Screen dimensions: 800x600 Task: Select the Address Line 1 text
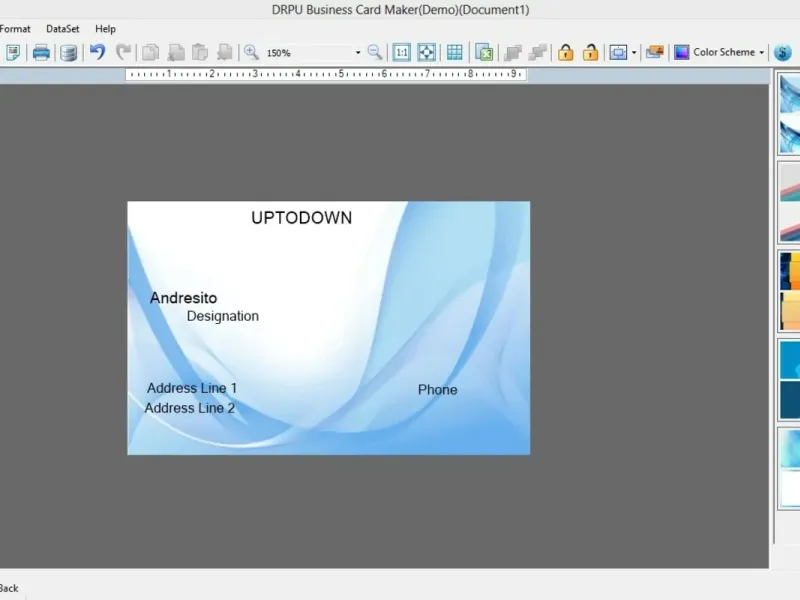pos(192,388)
